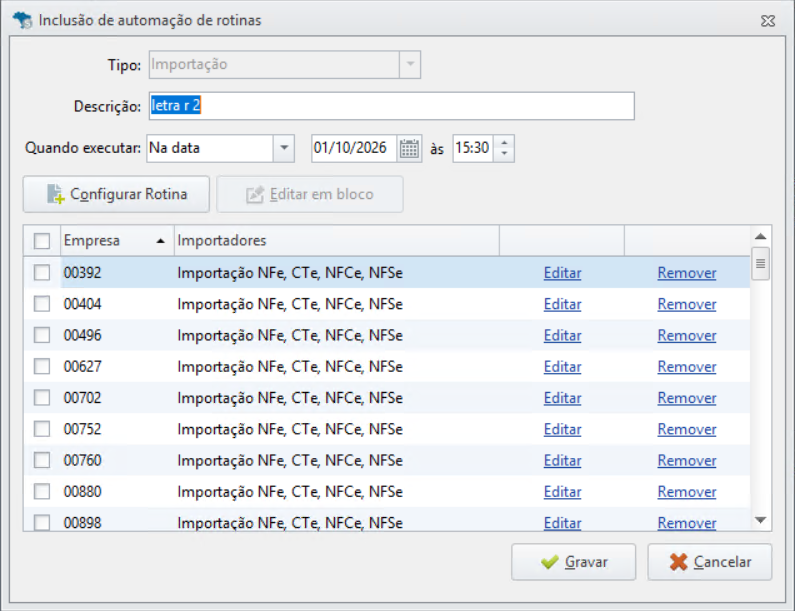Click Remover link for Empresa 00392
Screen dimensions: 795x611
[x=687, y=273]
